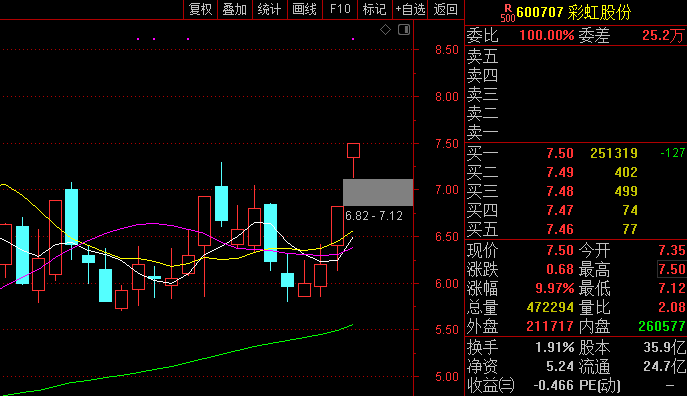This screenshot has height=396, width=687.
Task: Click the 外盘 value 211717
Action: pyautogui.click(x=550, y=326)
